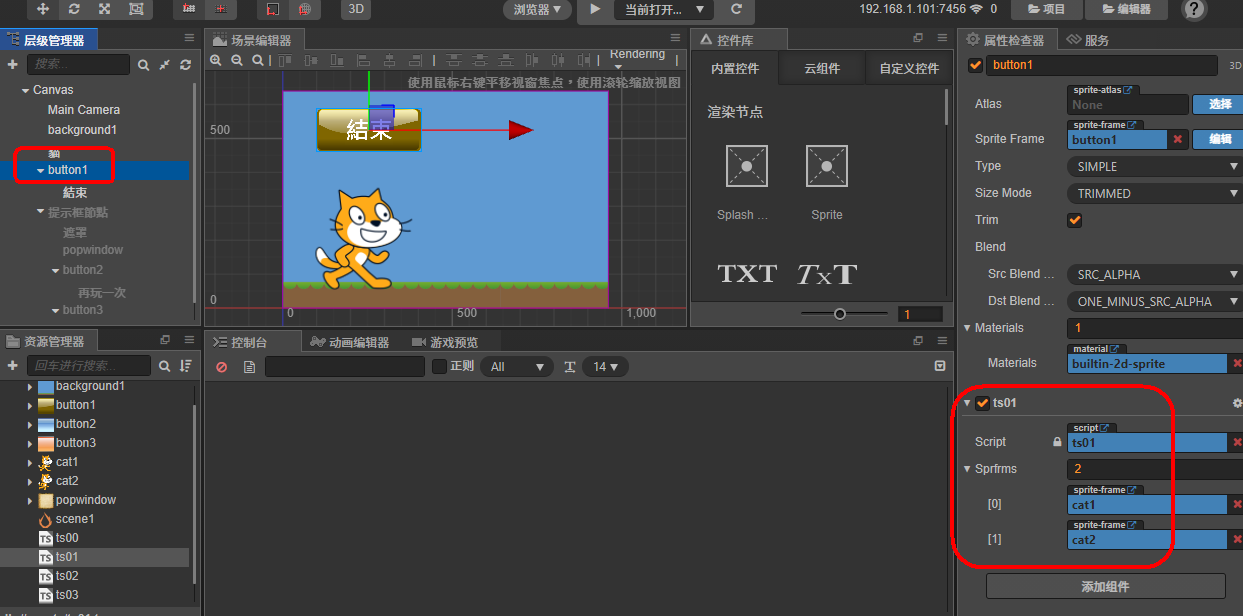The height and width of the screenshot is (616, 1243).
Task: Toggle the 正则 regex checkbox
Action: tap(439, 366)
